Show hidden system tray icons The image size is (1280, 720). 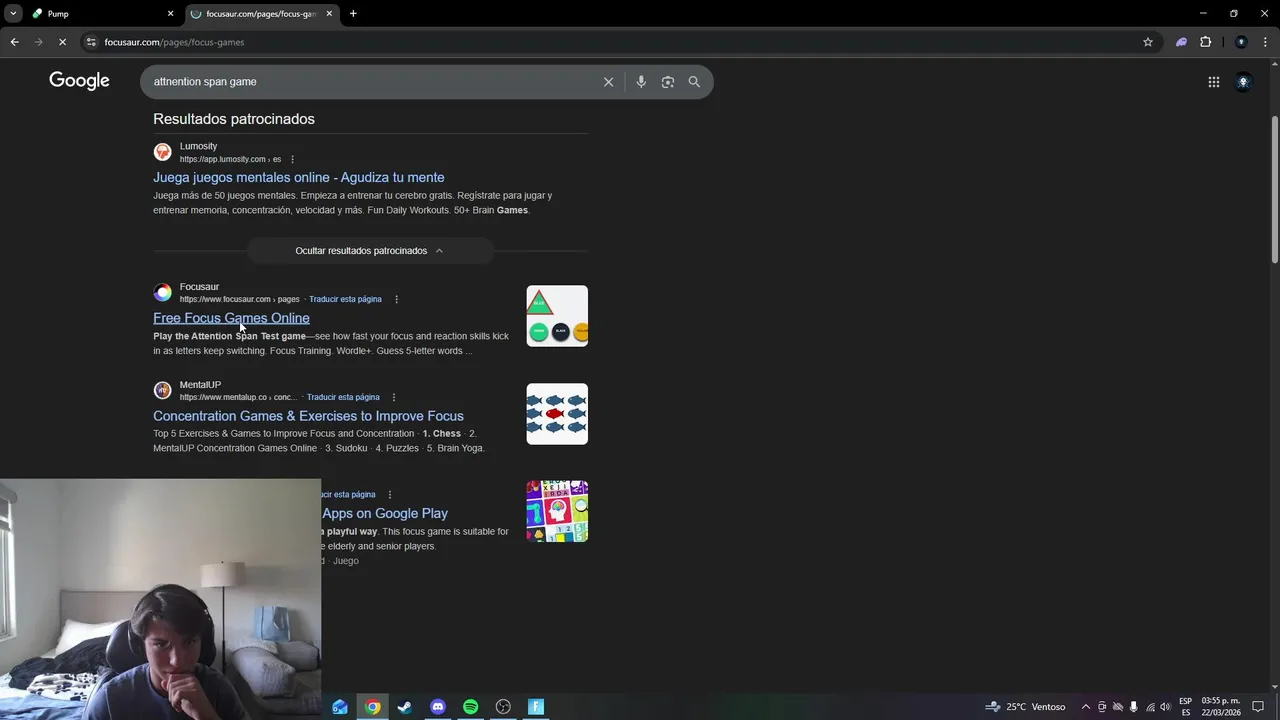pyautogui.click(x=1086, y=707)
